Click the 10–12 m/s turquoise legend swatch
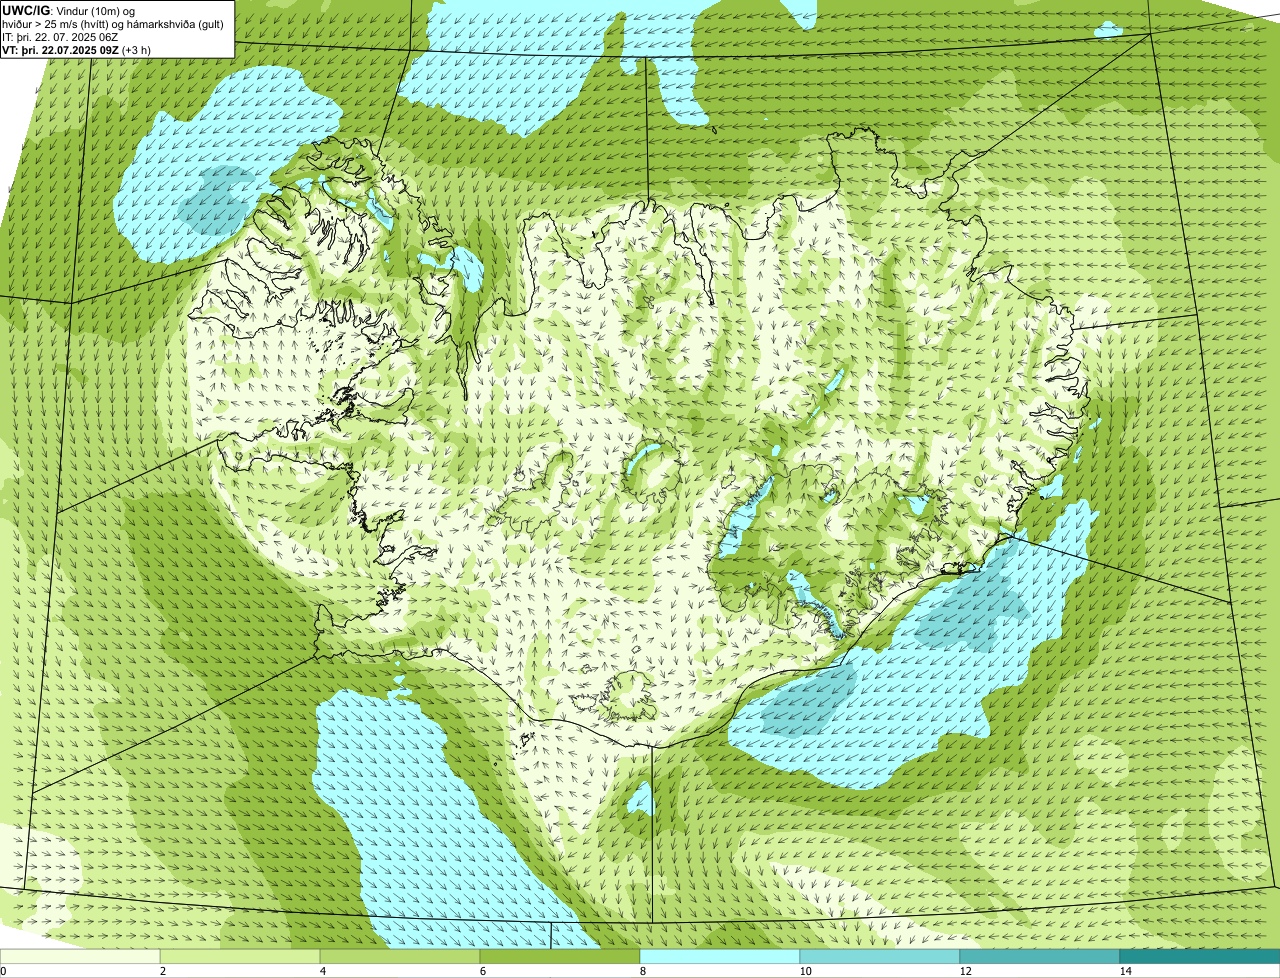Image resolution: width=1280 pixels, height=978 pixels. 880,956
